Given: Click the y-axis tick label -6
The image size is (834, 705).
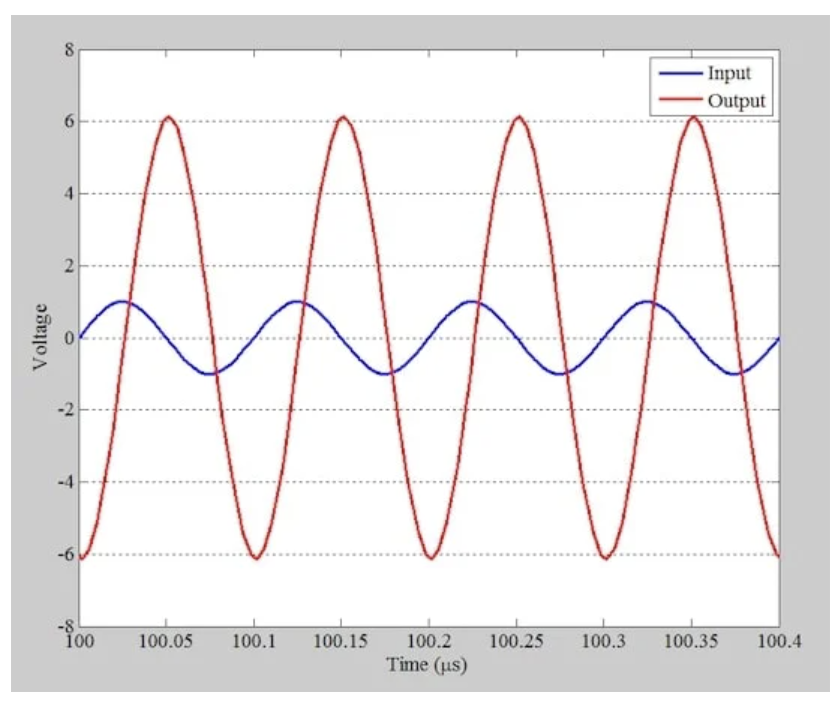Looking at the screenshot, I should [66, 554].
